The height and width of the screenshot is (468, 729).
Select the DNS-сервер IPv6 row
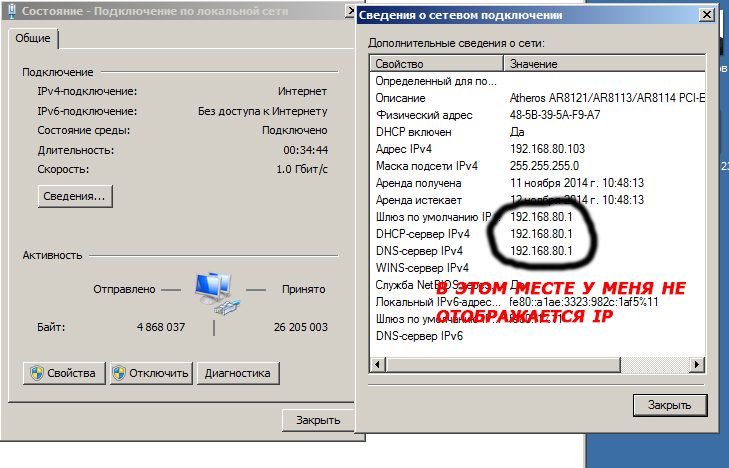click(x=538, y=336)
